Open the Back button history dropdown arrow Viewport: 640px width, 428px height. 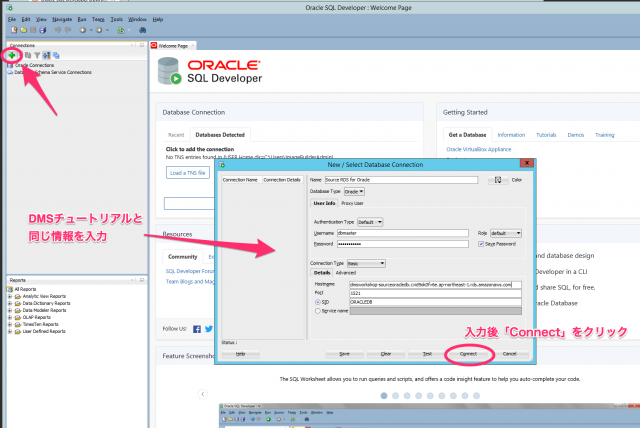pyautogui.click(x=91, y=30)
